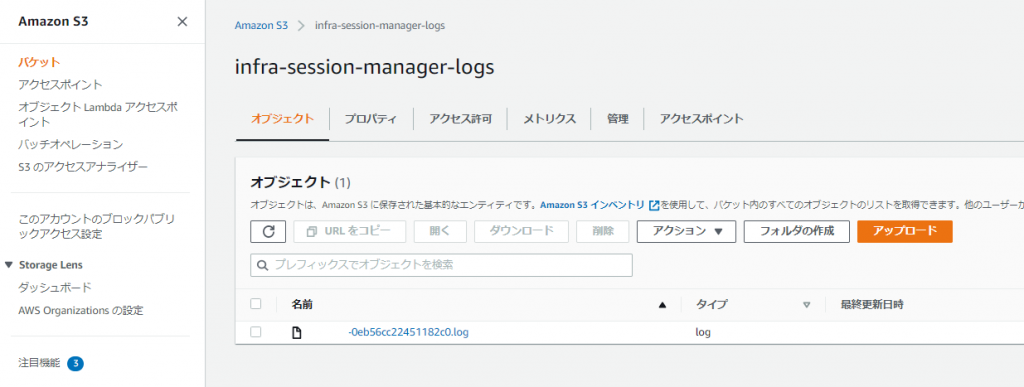This screenshot has width=1024, height=387.
Task: Open the 0eb56cc22451182c0.log object link
Action: [408, 332]
